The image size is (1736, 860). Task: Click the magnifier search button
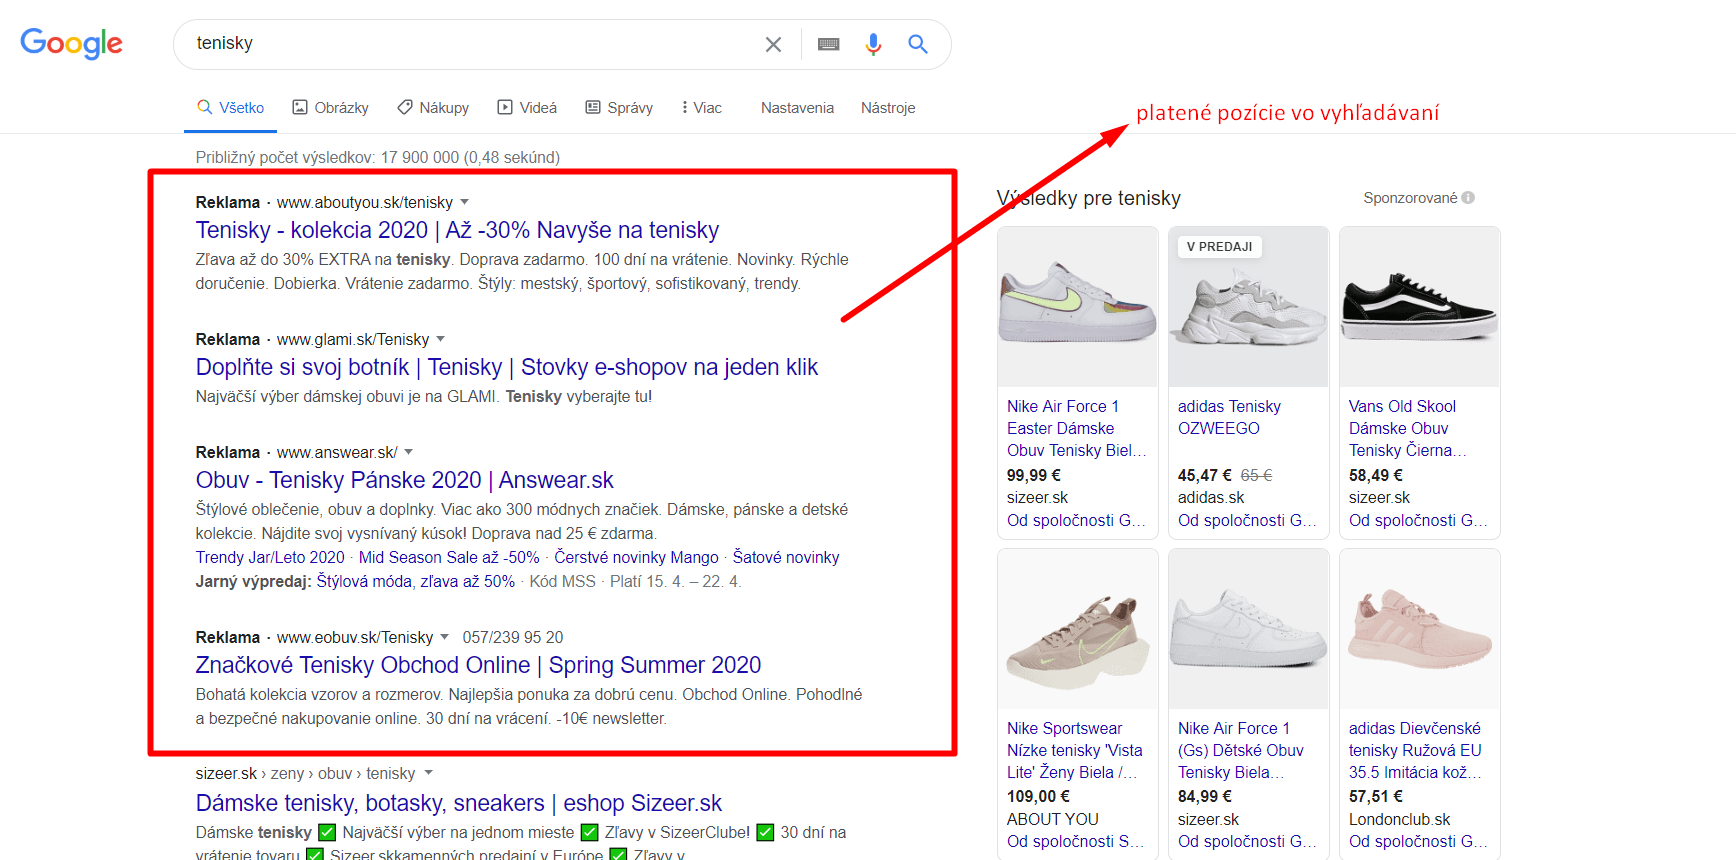coord(918,44)
